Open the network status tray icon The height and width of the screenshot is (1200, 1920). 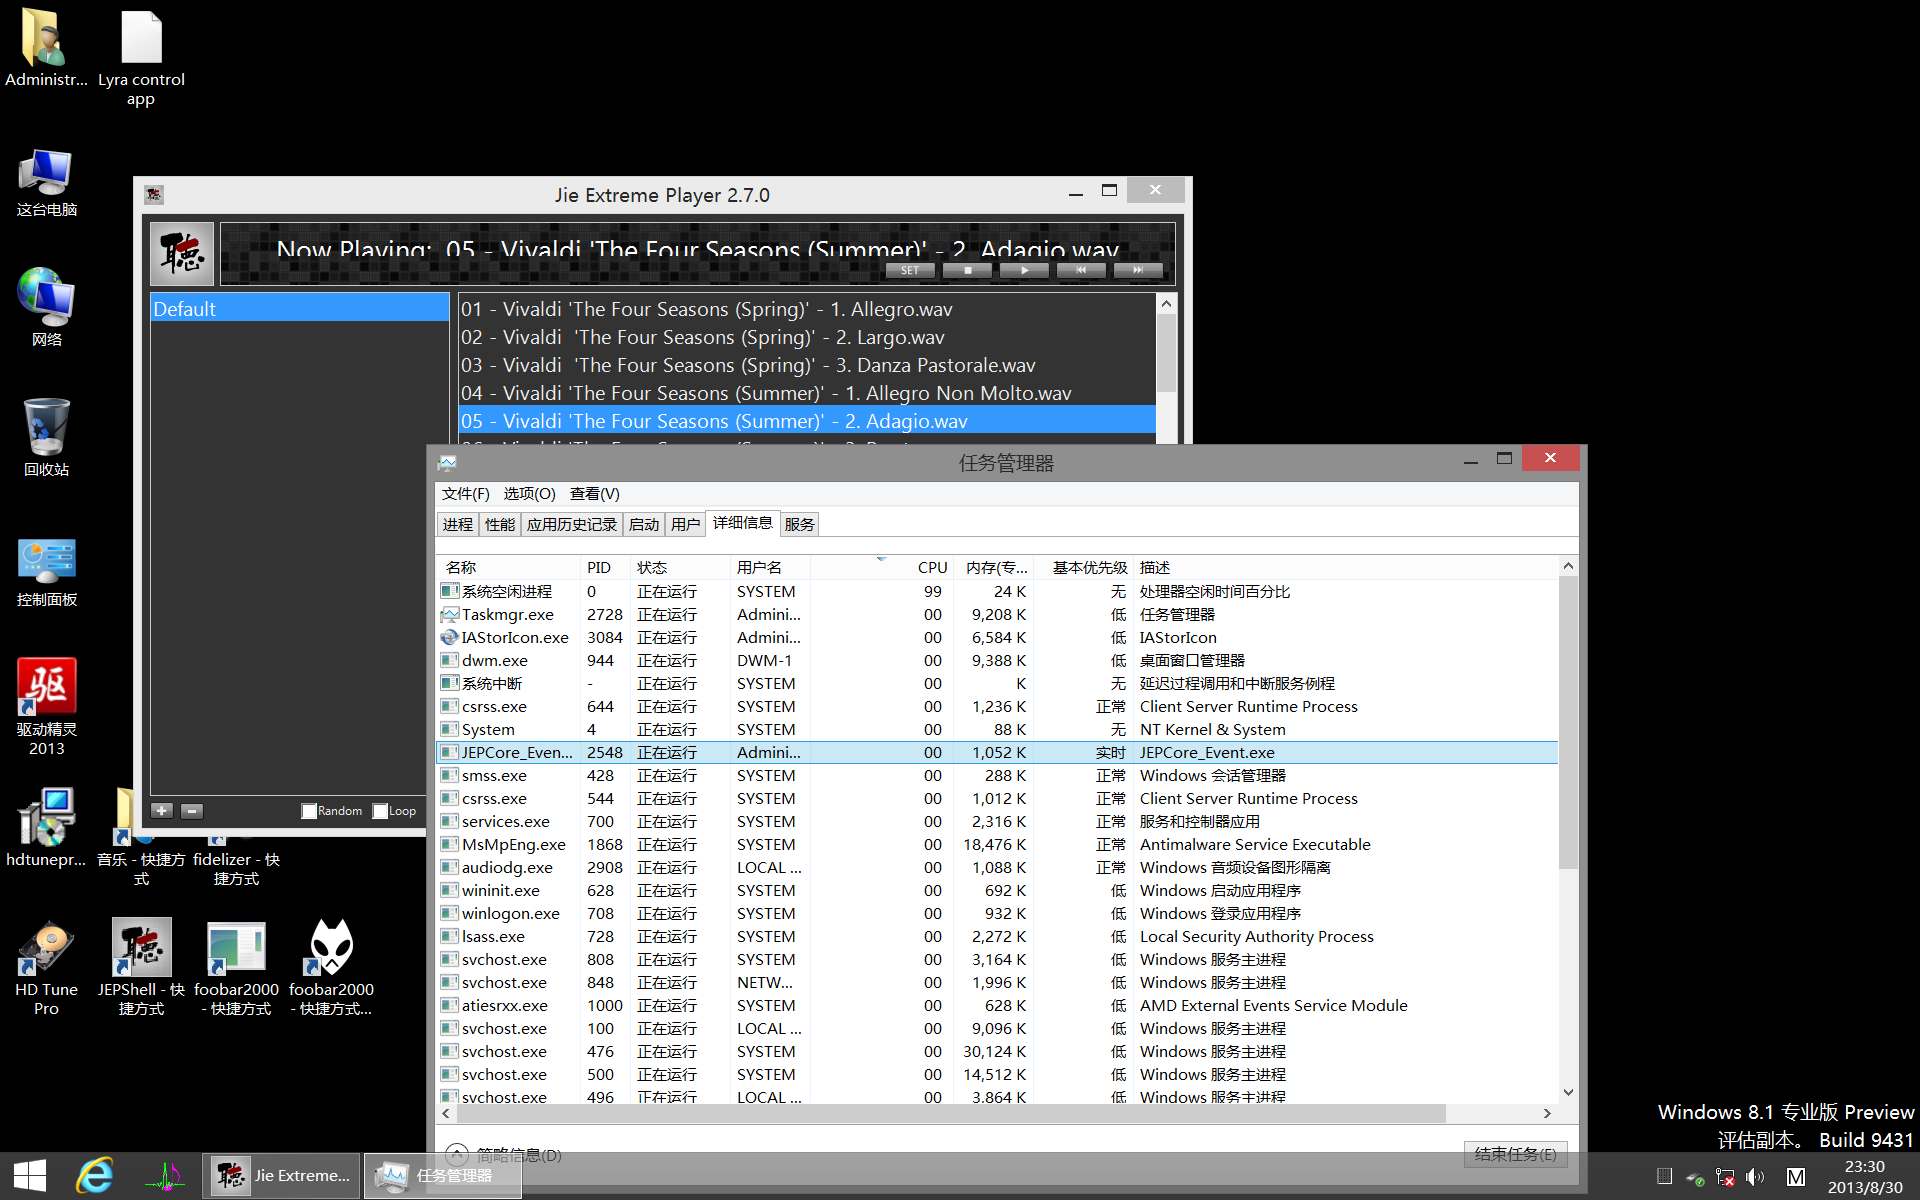coord(1724,1177)
